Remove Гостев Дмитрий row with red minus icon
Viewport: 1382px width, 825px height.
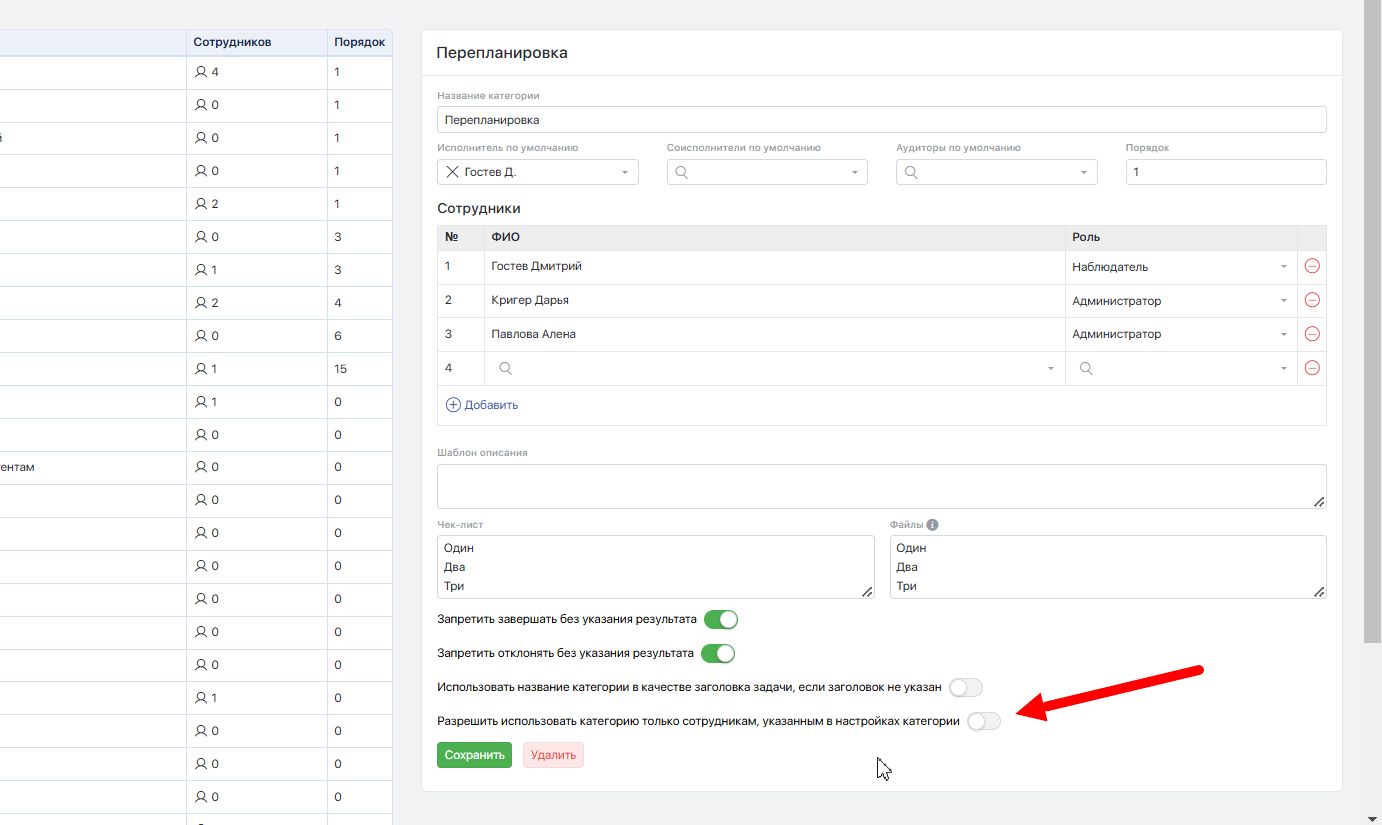(1312, 267)
